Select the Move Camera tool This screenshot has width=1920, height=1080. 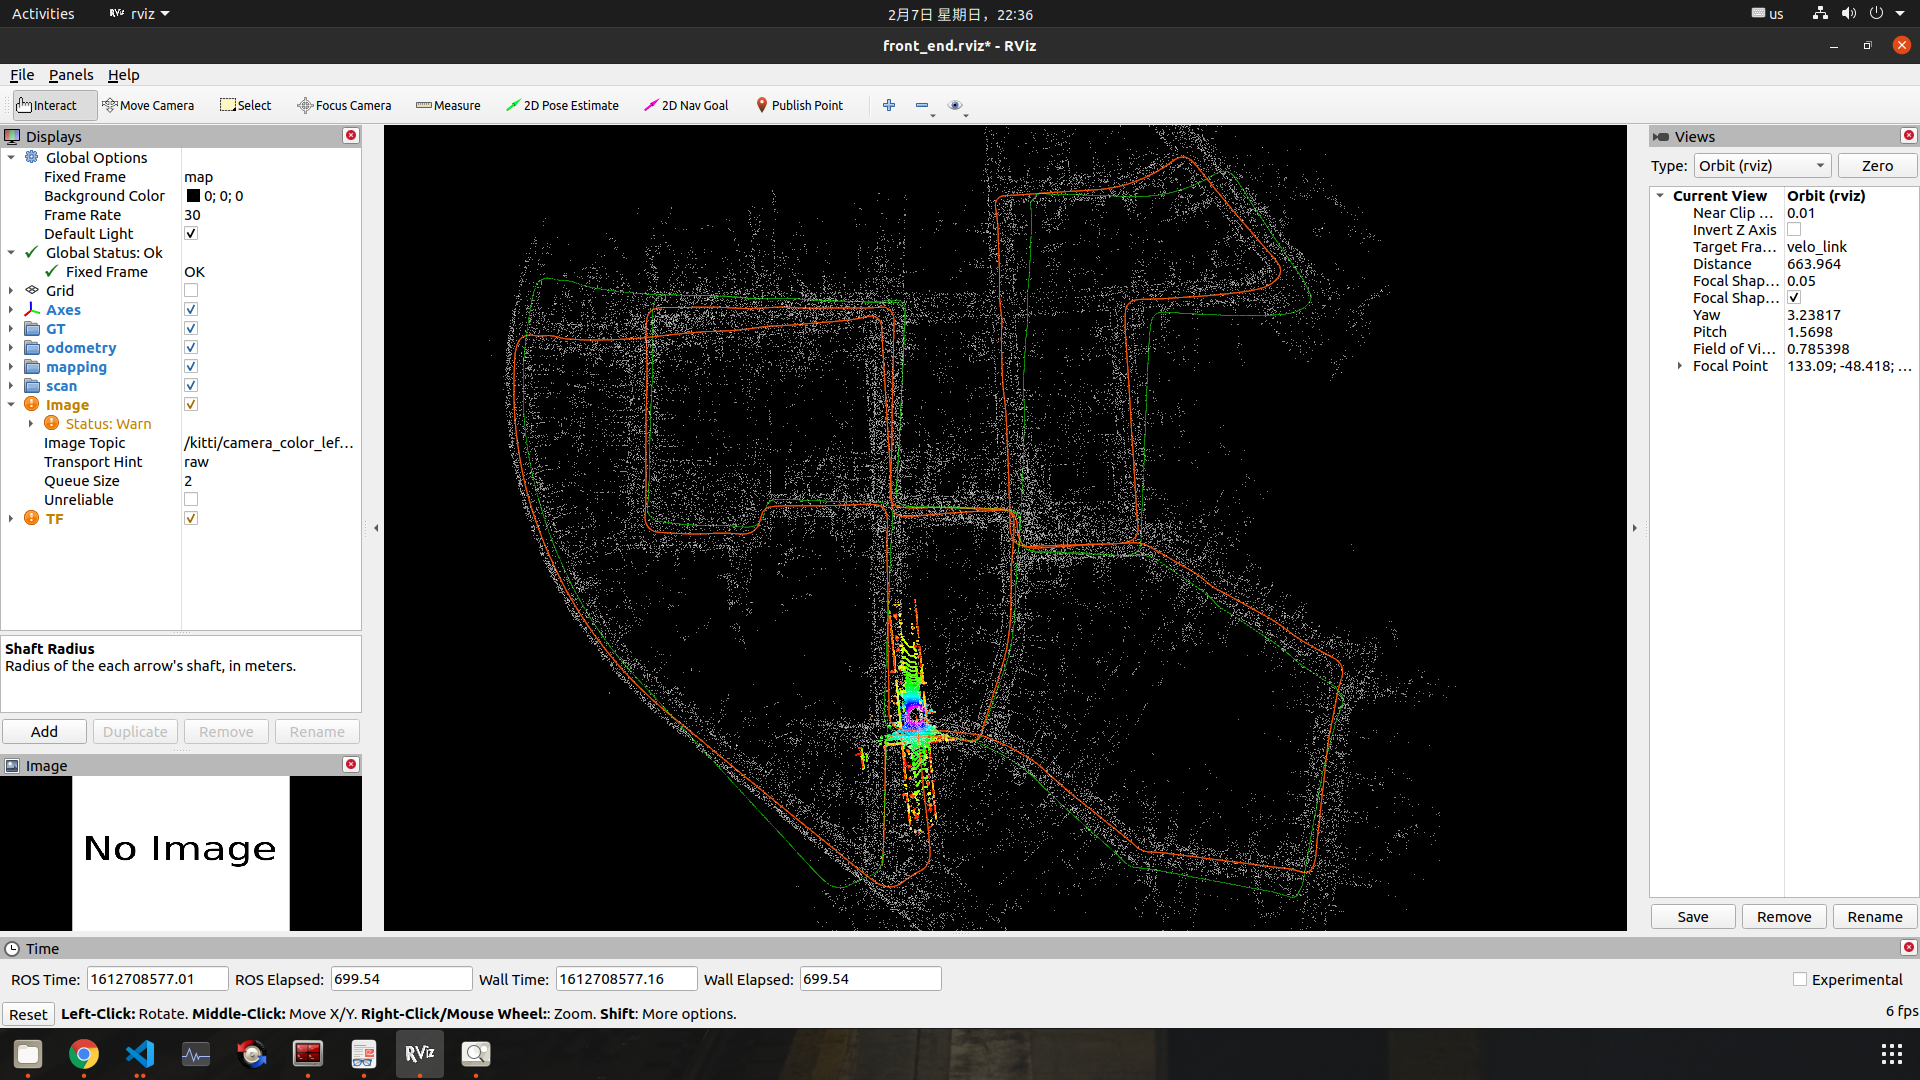[x=148, y=105]
